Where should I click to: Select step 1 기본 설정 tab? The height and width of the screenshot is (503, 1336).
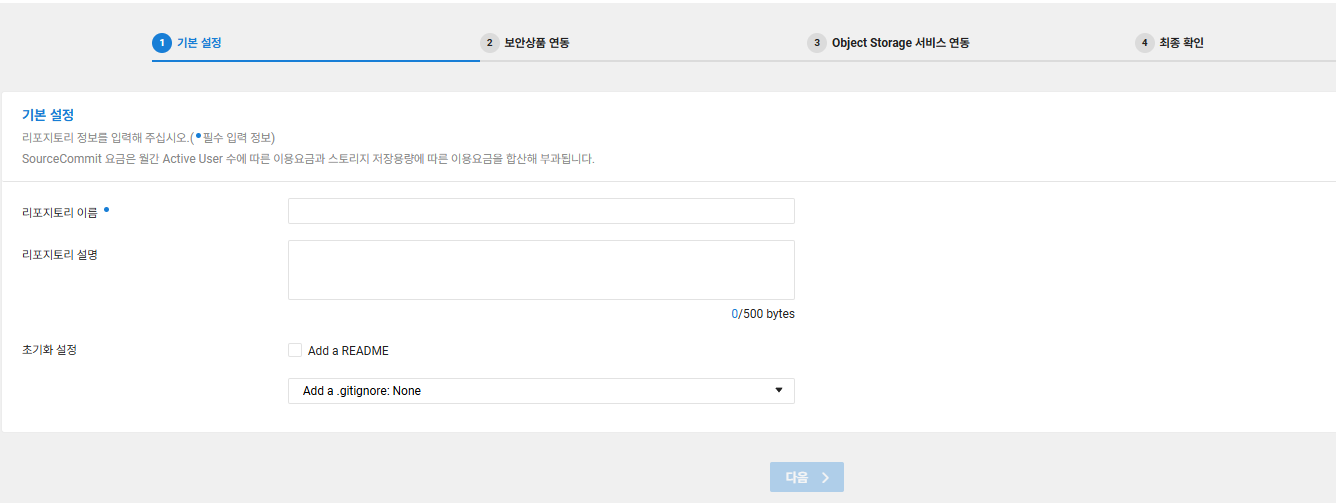[x=187, y=43]
